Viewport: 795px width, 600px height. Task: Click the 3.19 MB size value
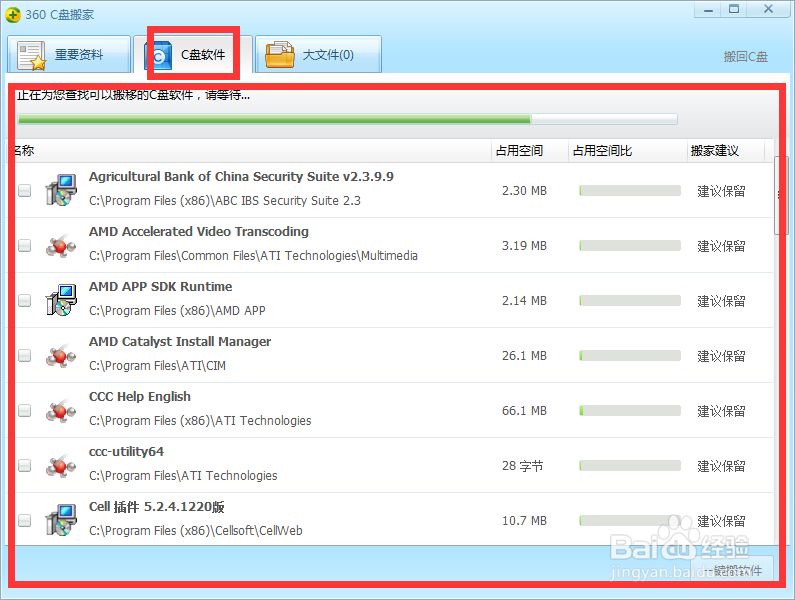tap(524, 245)
